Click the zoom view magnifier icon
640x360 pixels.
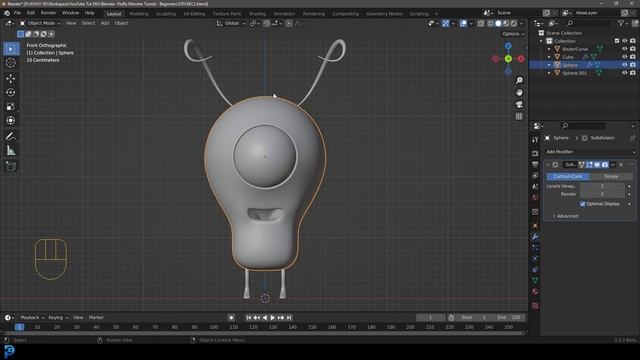(519, 80)
